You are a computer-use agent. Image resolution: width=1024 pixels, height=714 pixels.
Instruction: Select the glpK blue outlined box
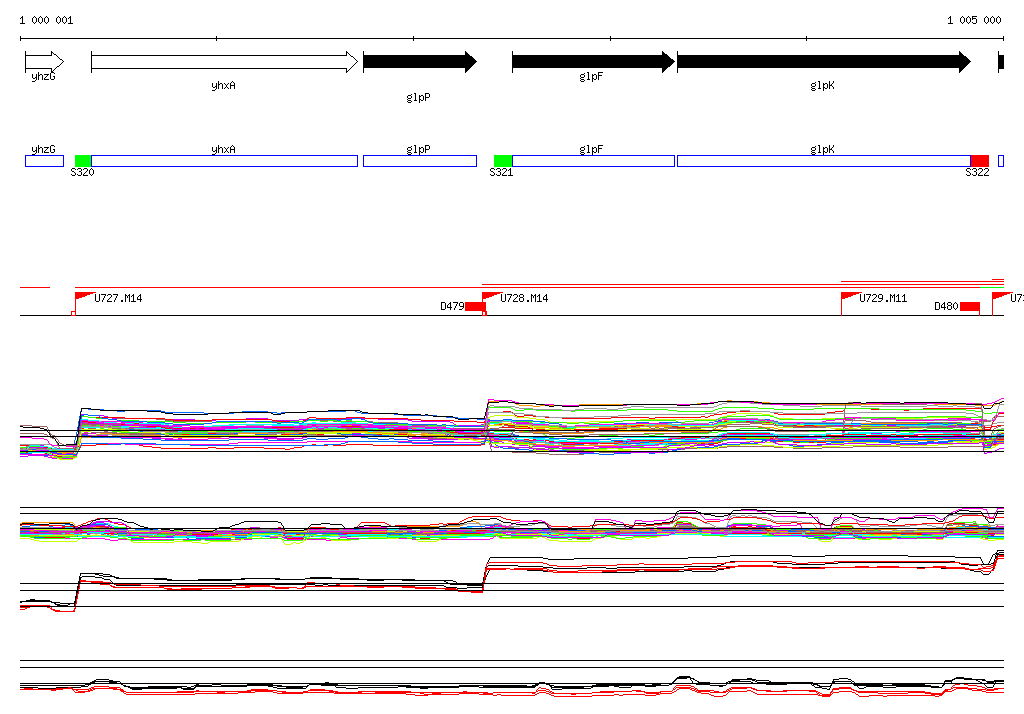[824, 161]
